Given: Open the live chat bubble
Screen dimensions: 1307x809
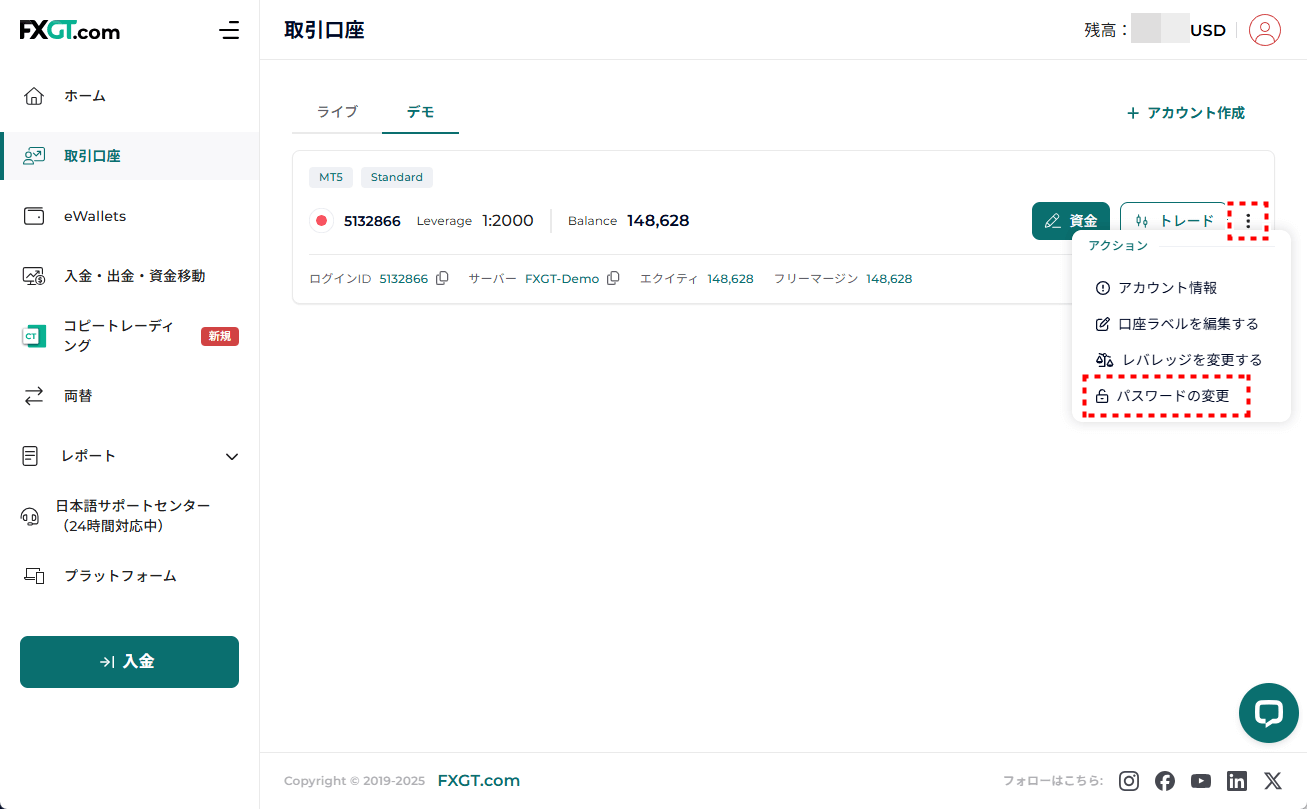Looking at the screenshot, I should tap(1268, 713).
